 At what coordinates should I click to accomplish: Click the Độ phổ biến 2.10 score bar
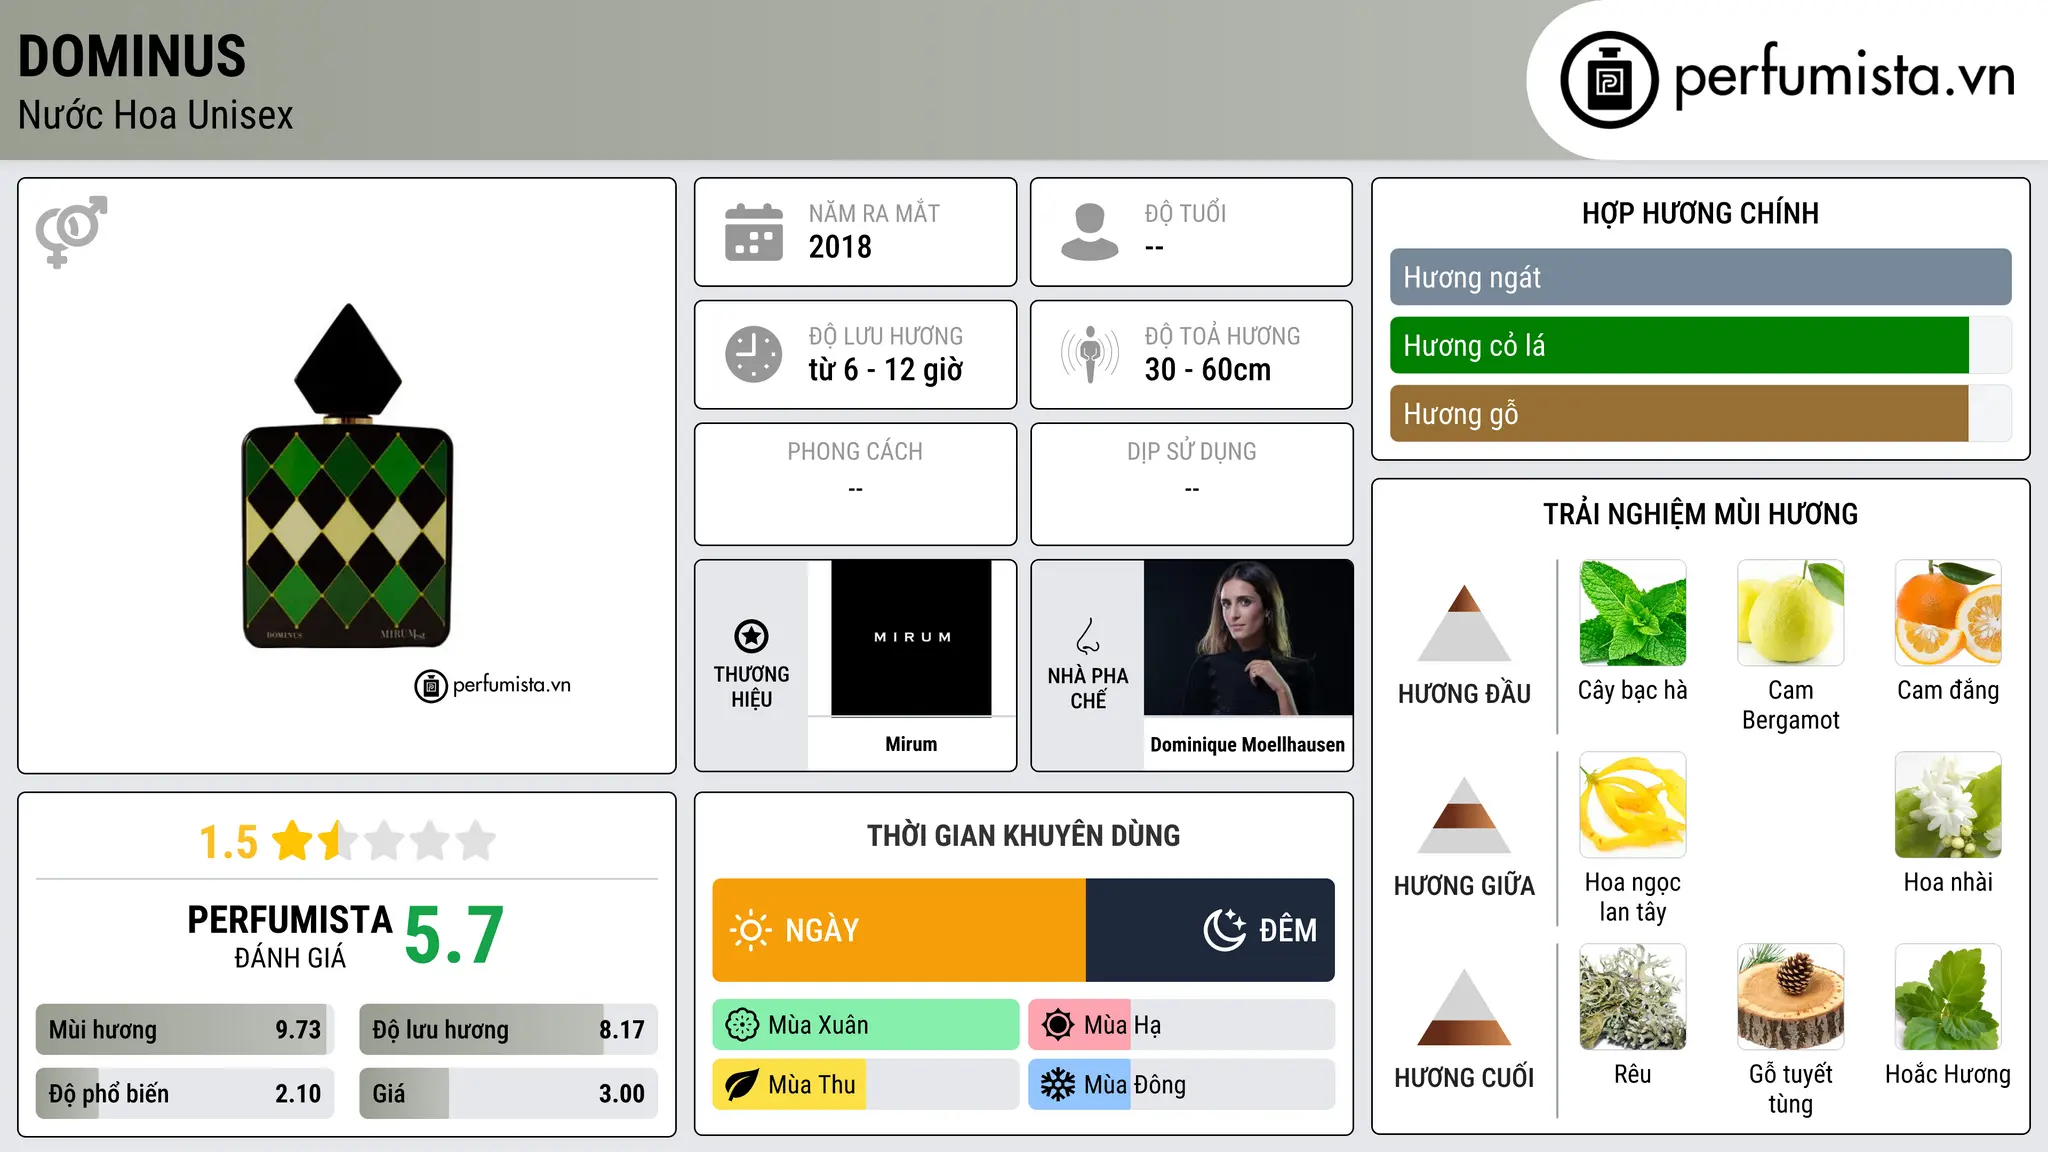185,1093
